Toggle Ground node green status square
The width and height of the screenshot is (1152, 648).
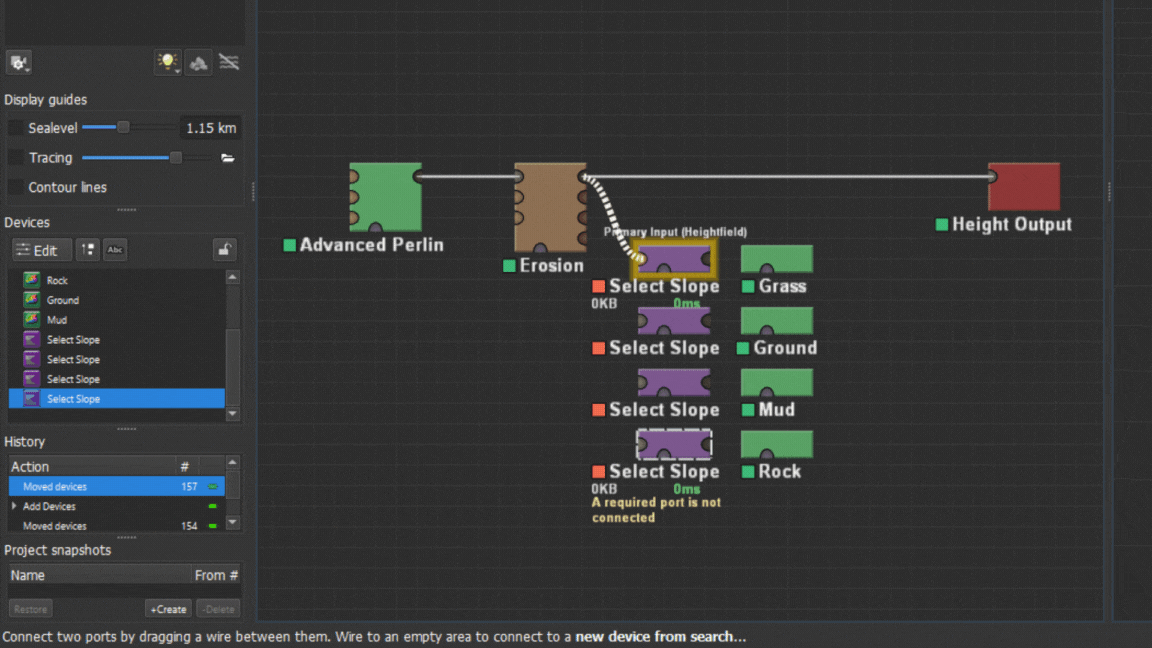click(x=743, y=348)
